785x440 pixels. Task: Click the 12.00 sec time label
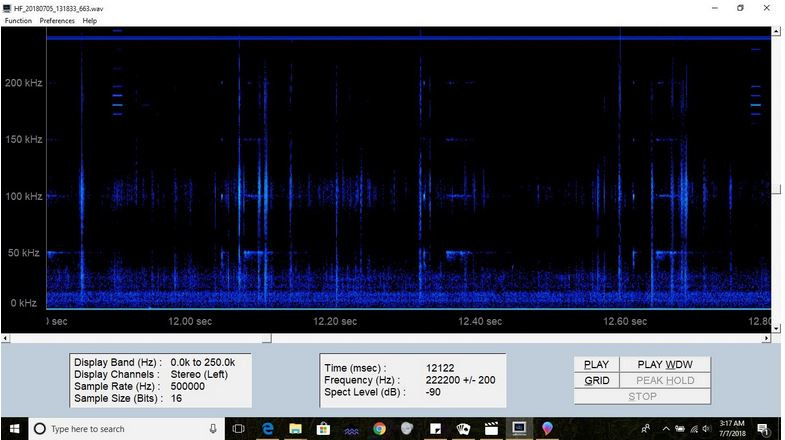[190, 321]
